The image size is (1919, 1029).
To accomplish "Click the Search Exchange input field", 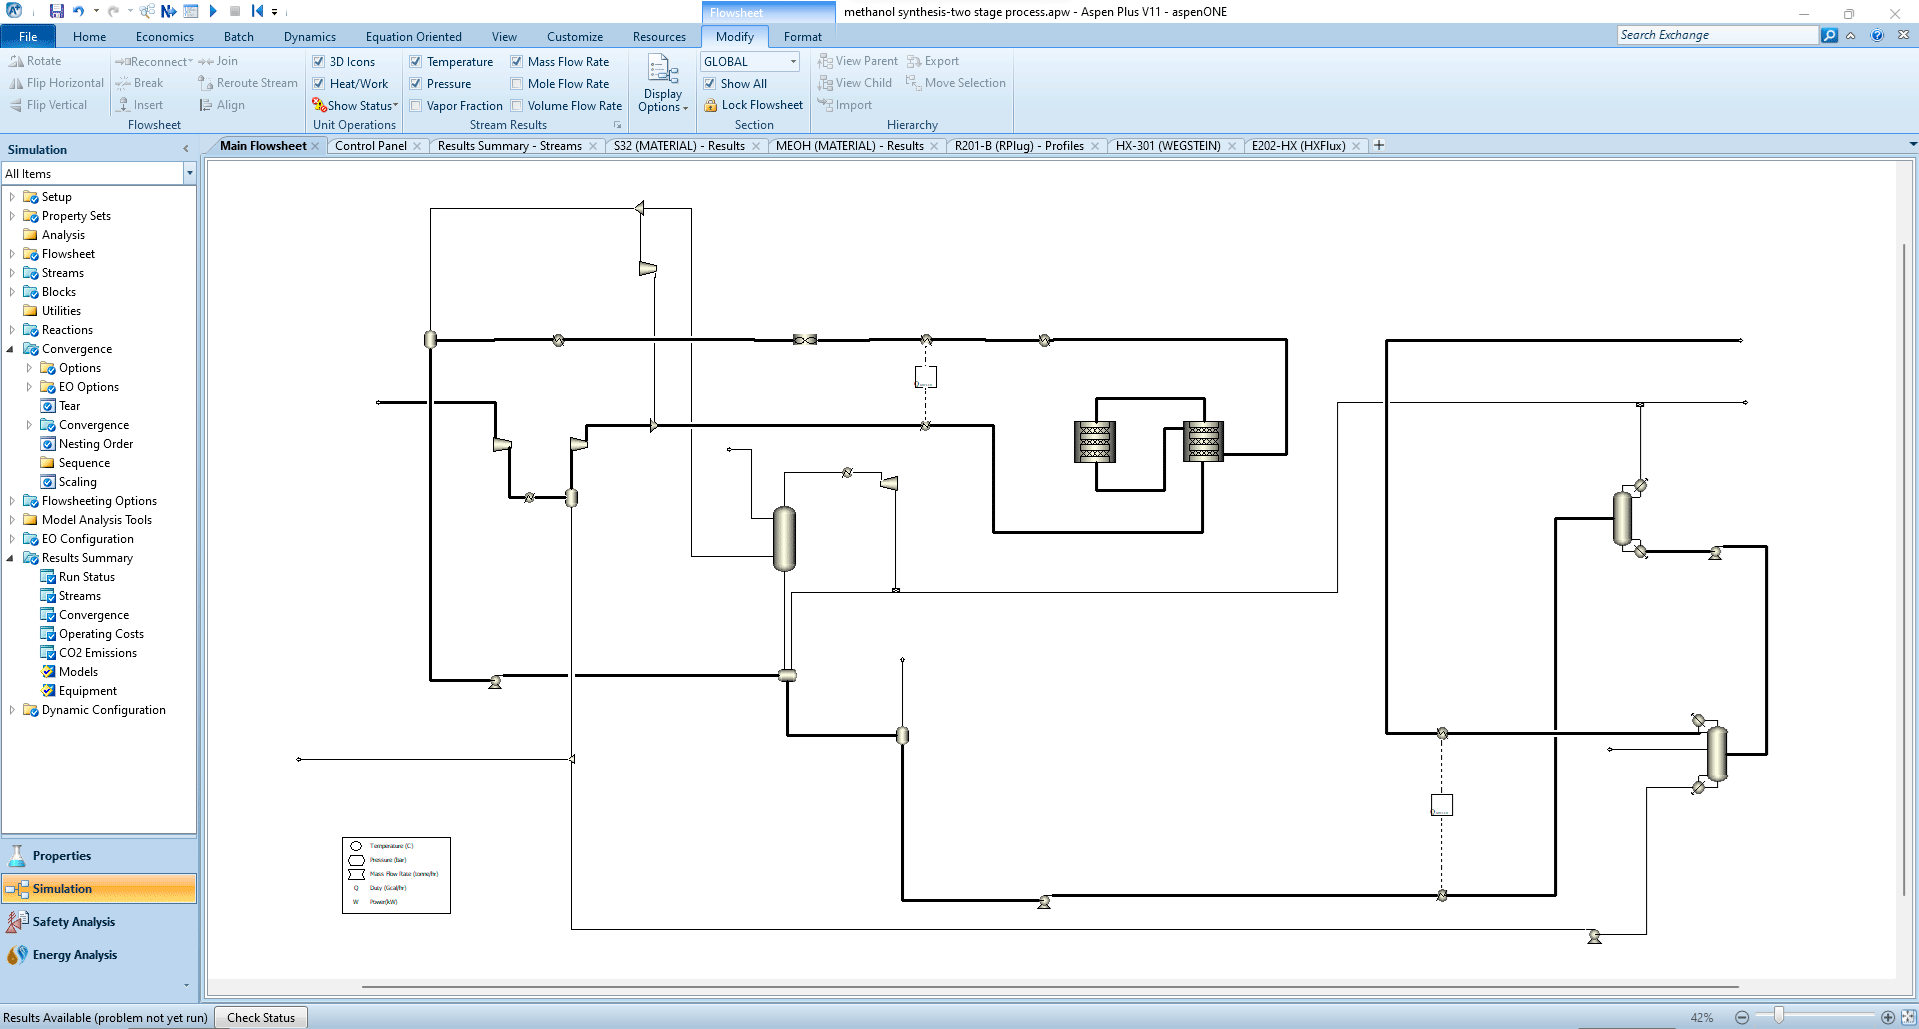I will click(1717, 35).
